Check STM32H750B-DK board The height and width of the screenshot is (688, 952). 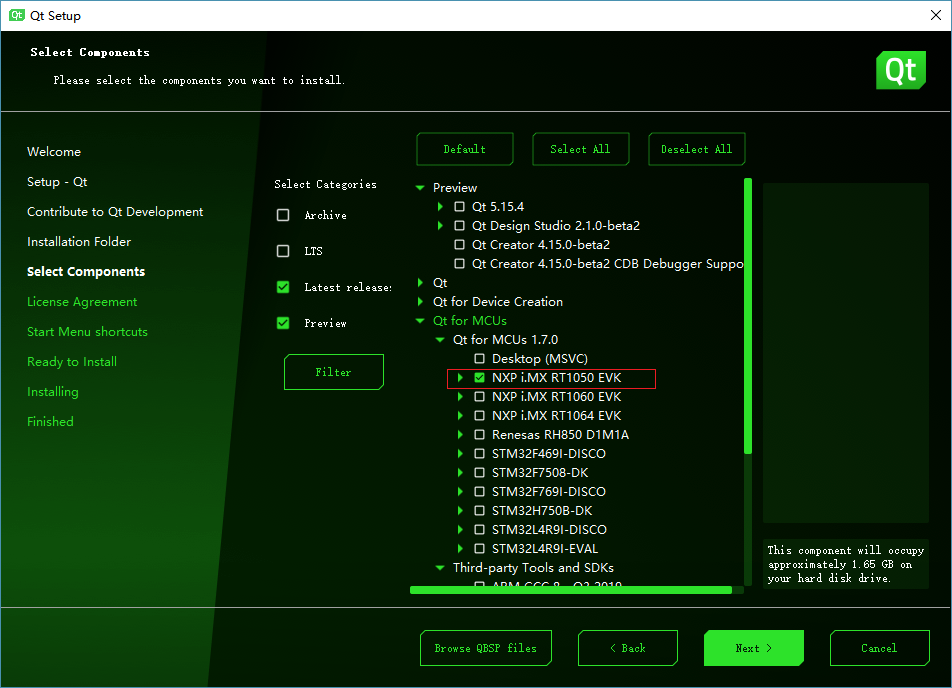click(480, 511)
